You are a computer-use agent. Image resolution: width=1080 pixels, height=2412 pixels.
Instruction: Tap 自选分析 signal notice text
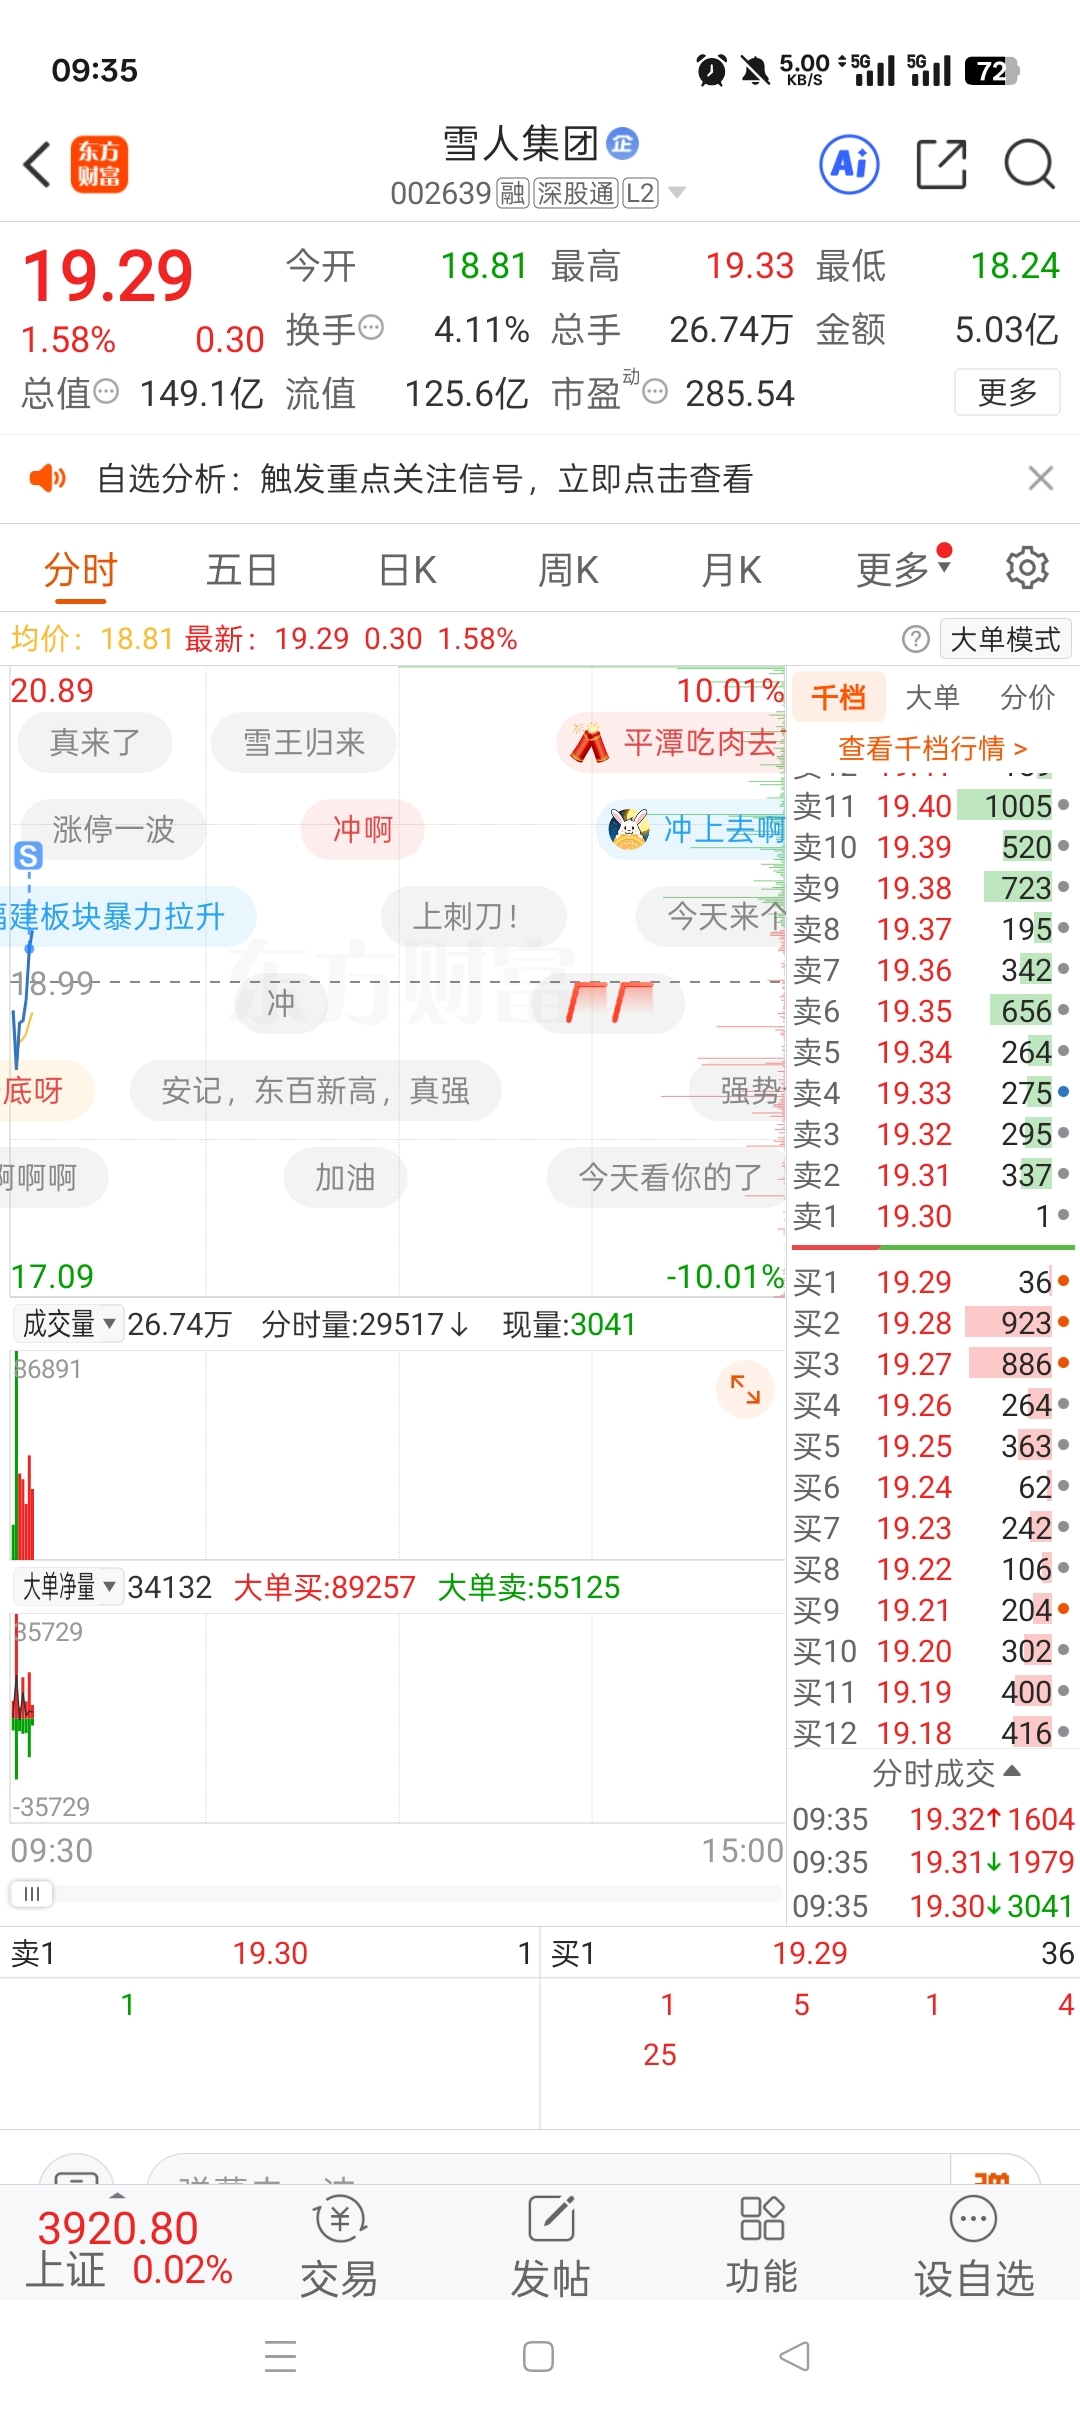tap(425, 479)
